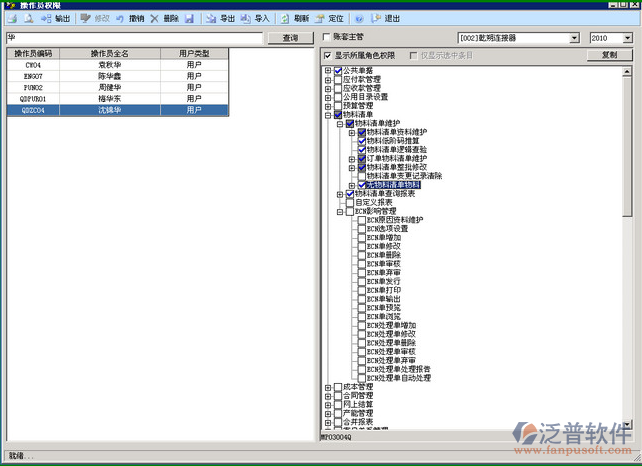Click the 用户类型 column header
Image resolution: width=642 pixels, height=466 pixels.
click(194, 53)
